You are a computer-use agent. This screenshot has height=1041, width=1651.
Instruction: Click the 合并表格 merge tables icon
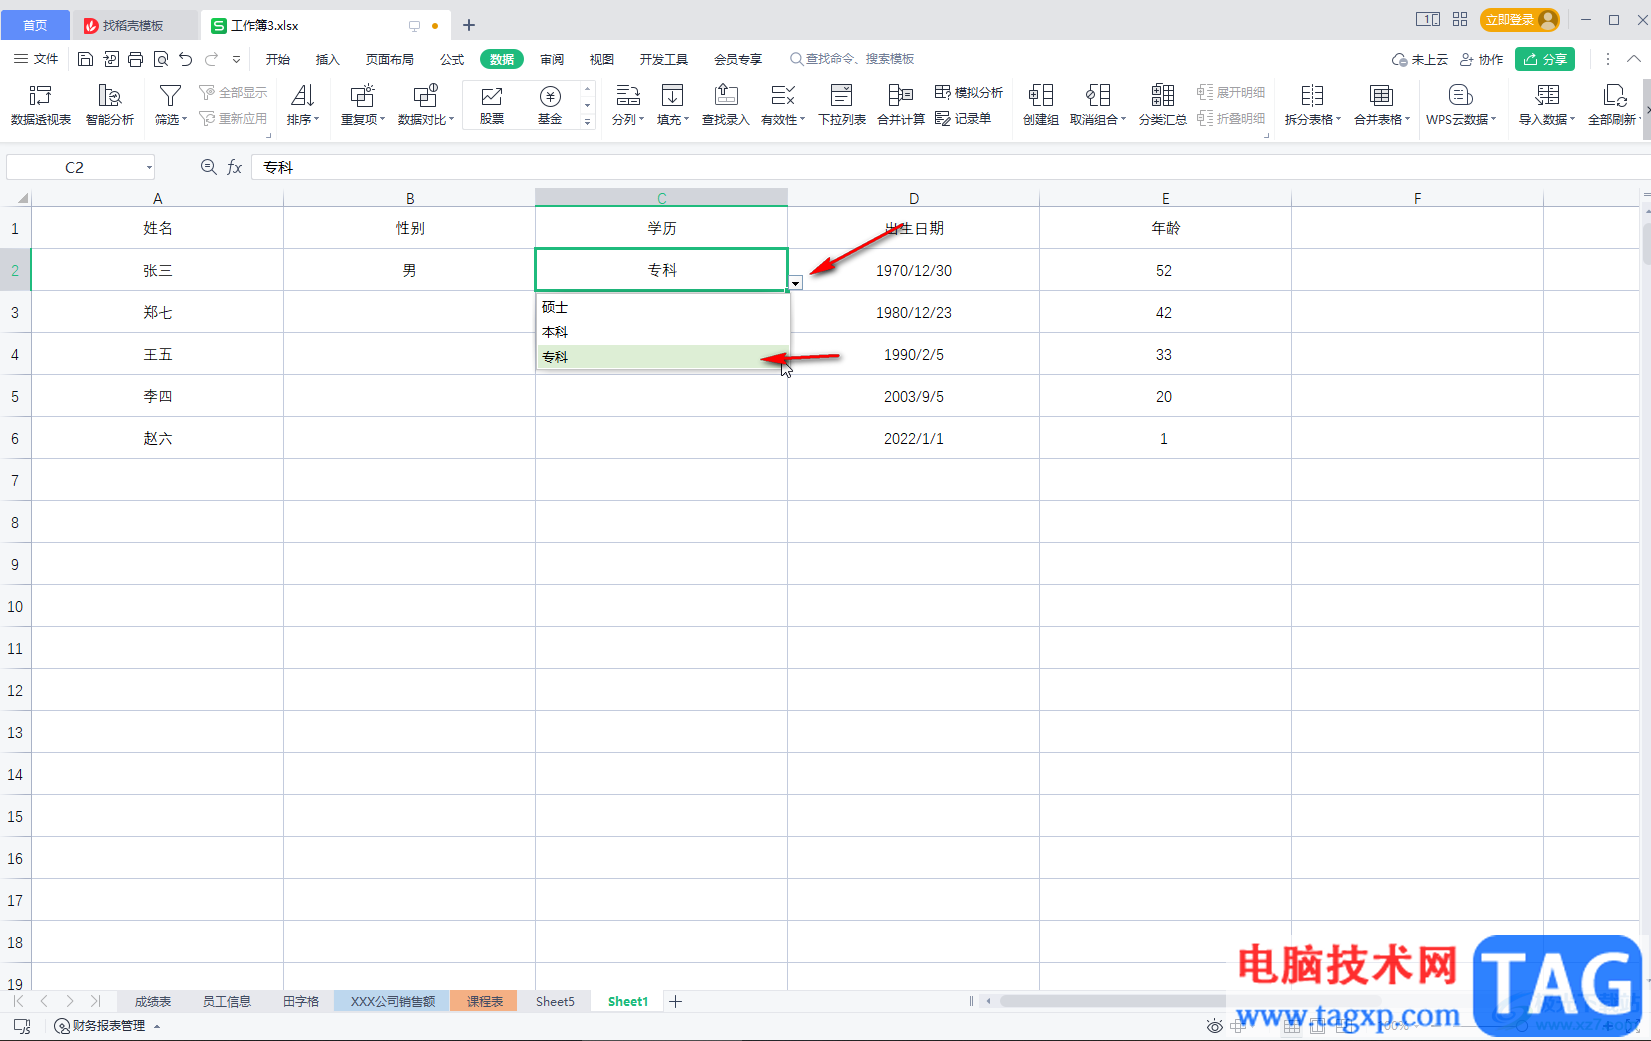pyautogui.click(x=1382, y=105)
